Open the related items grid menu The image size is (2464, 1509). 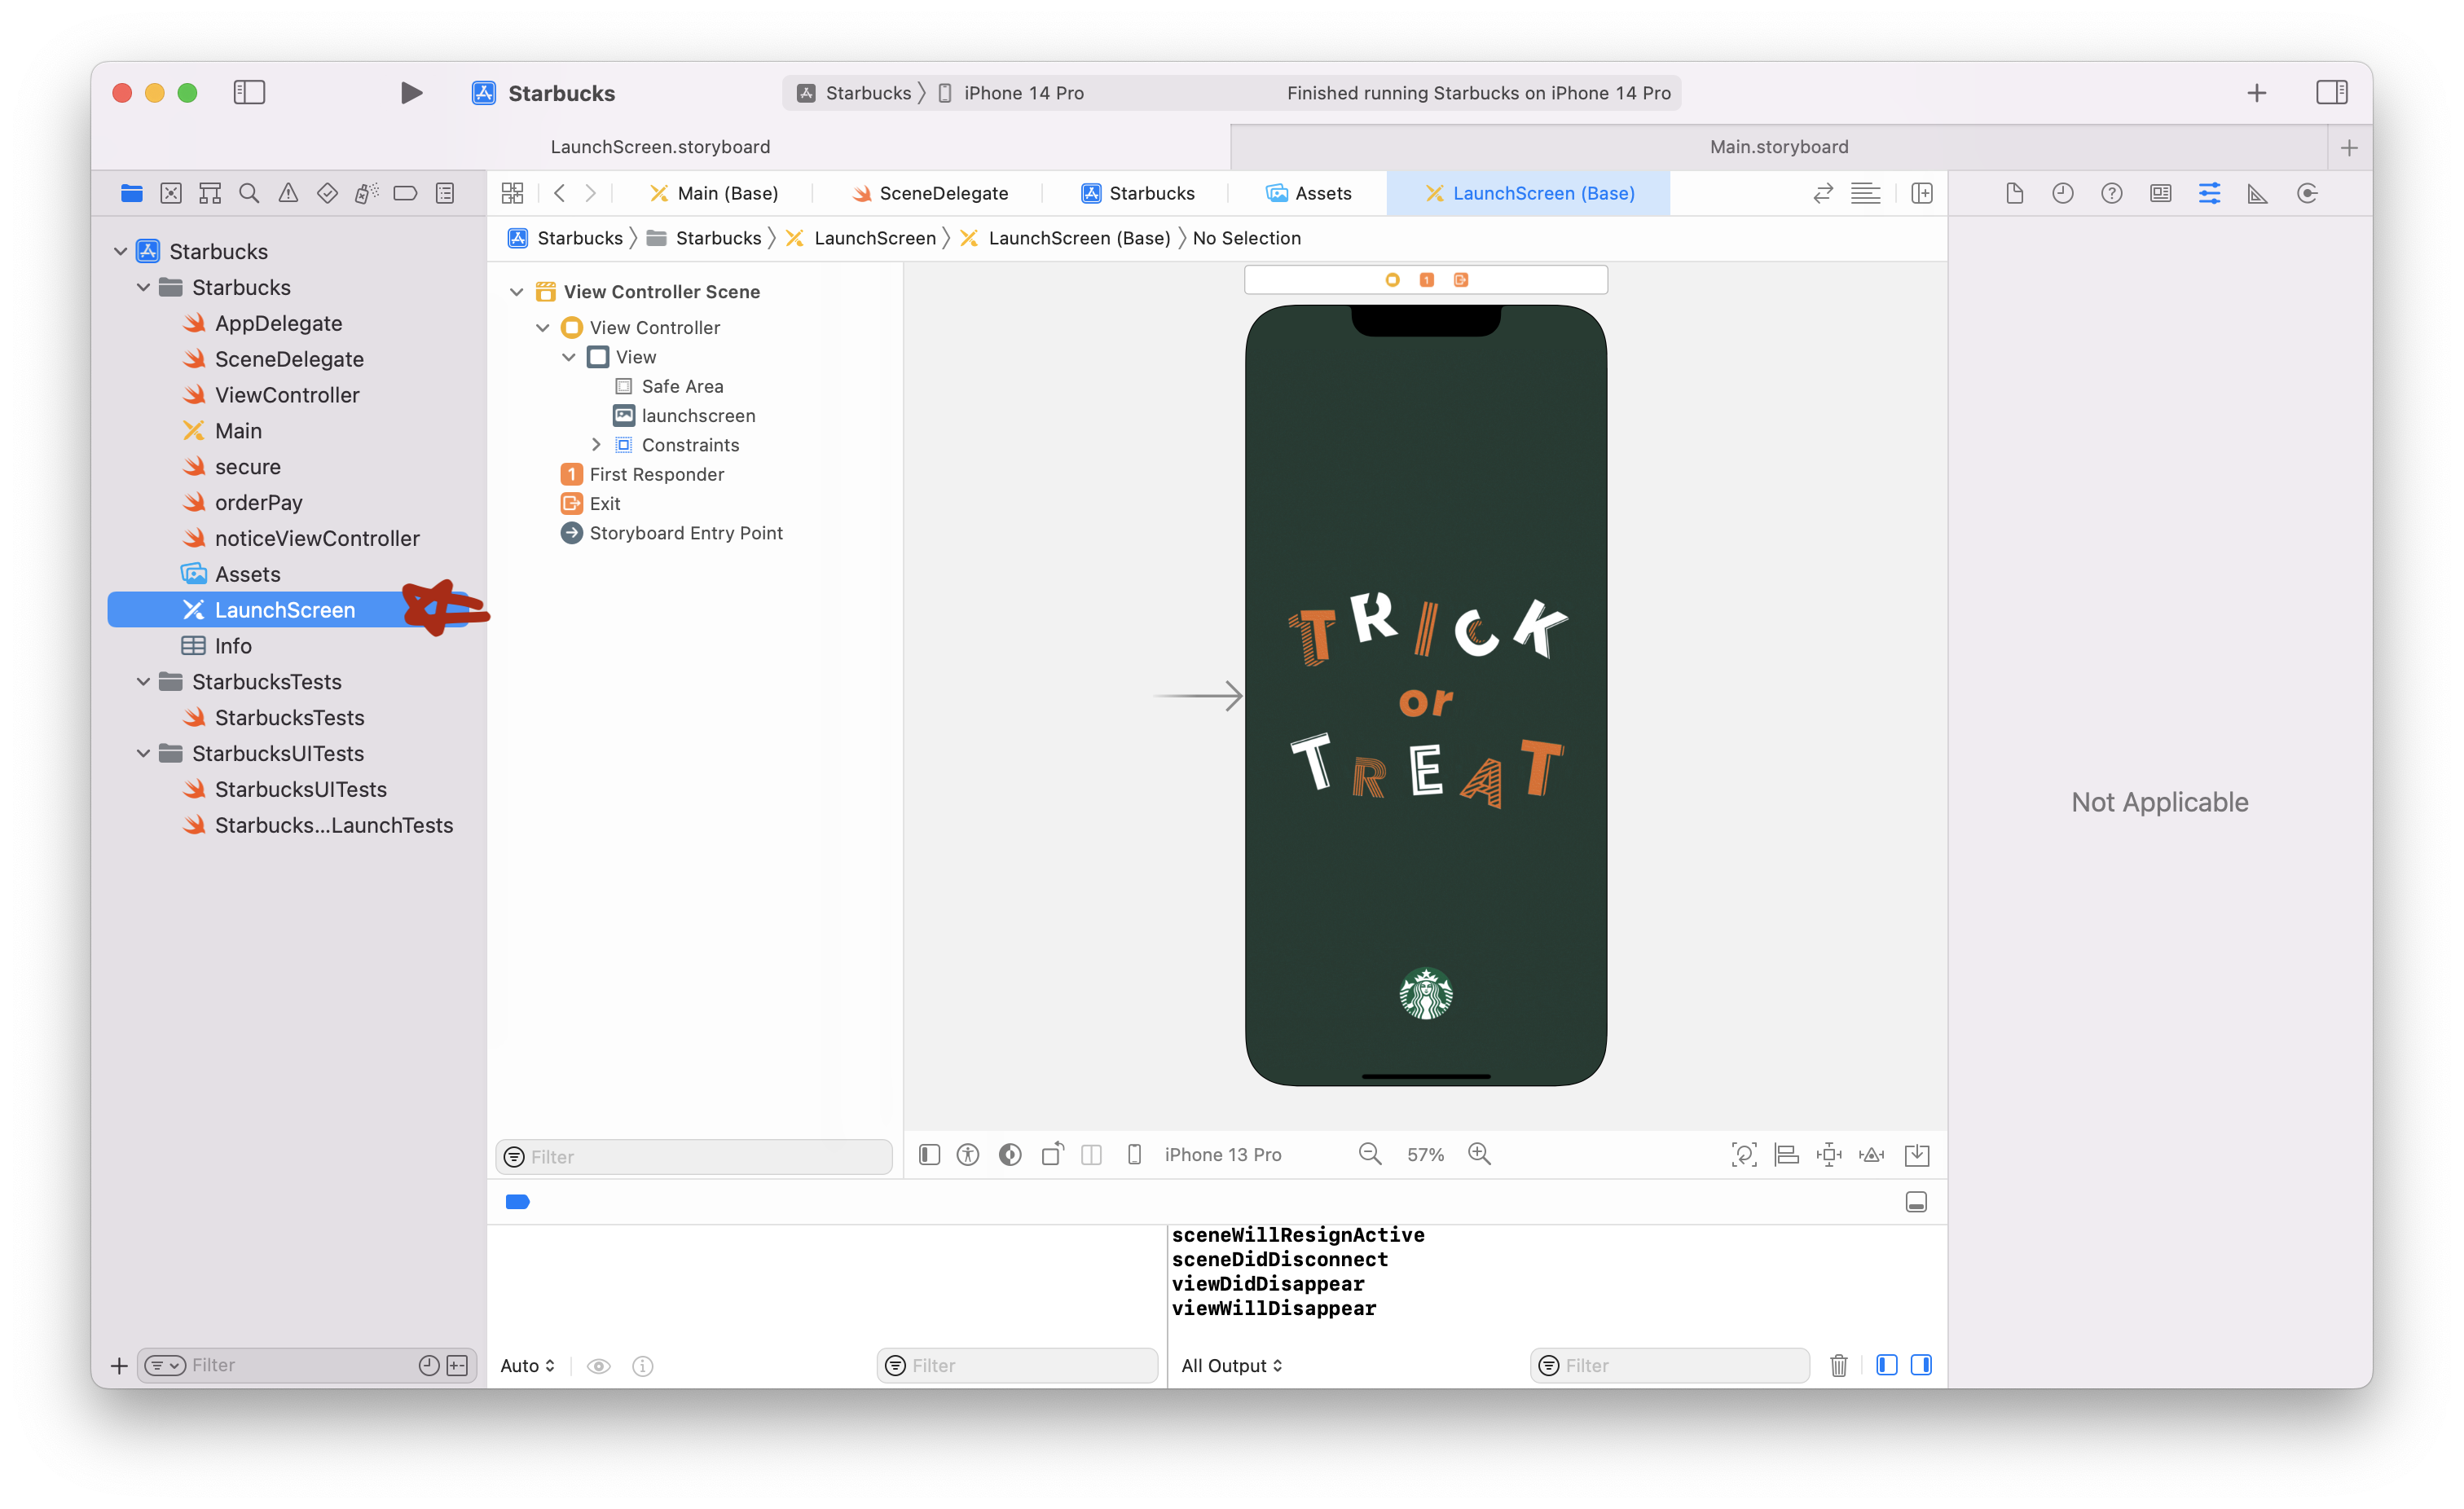click(513, 193)
